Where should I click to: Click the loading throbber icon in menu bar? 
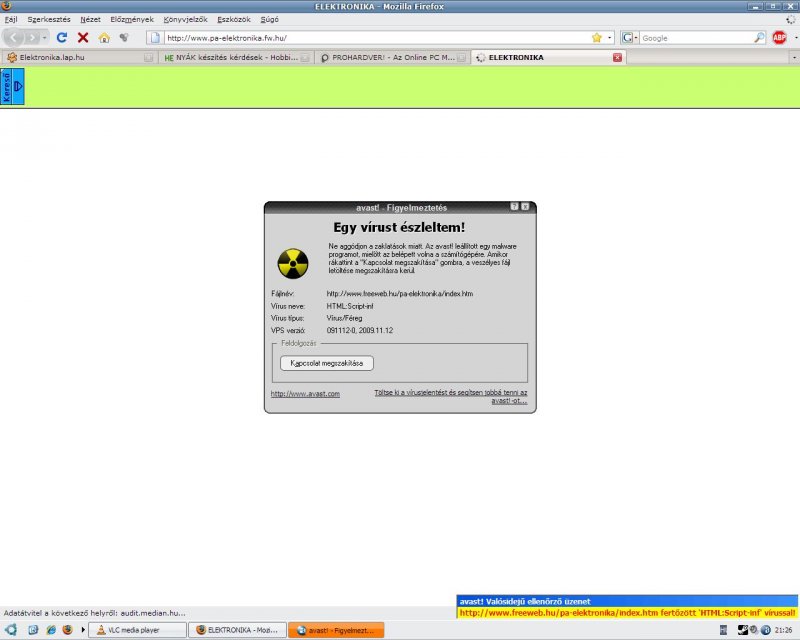click(x=791, y=19)
